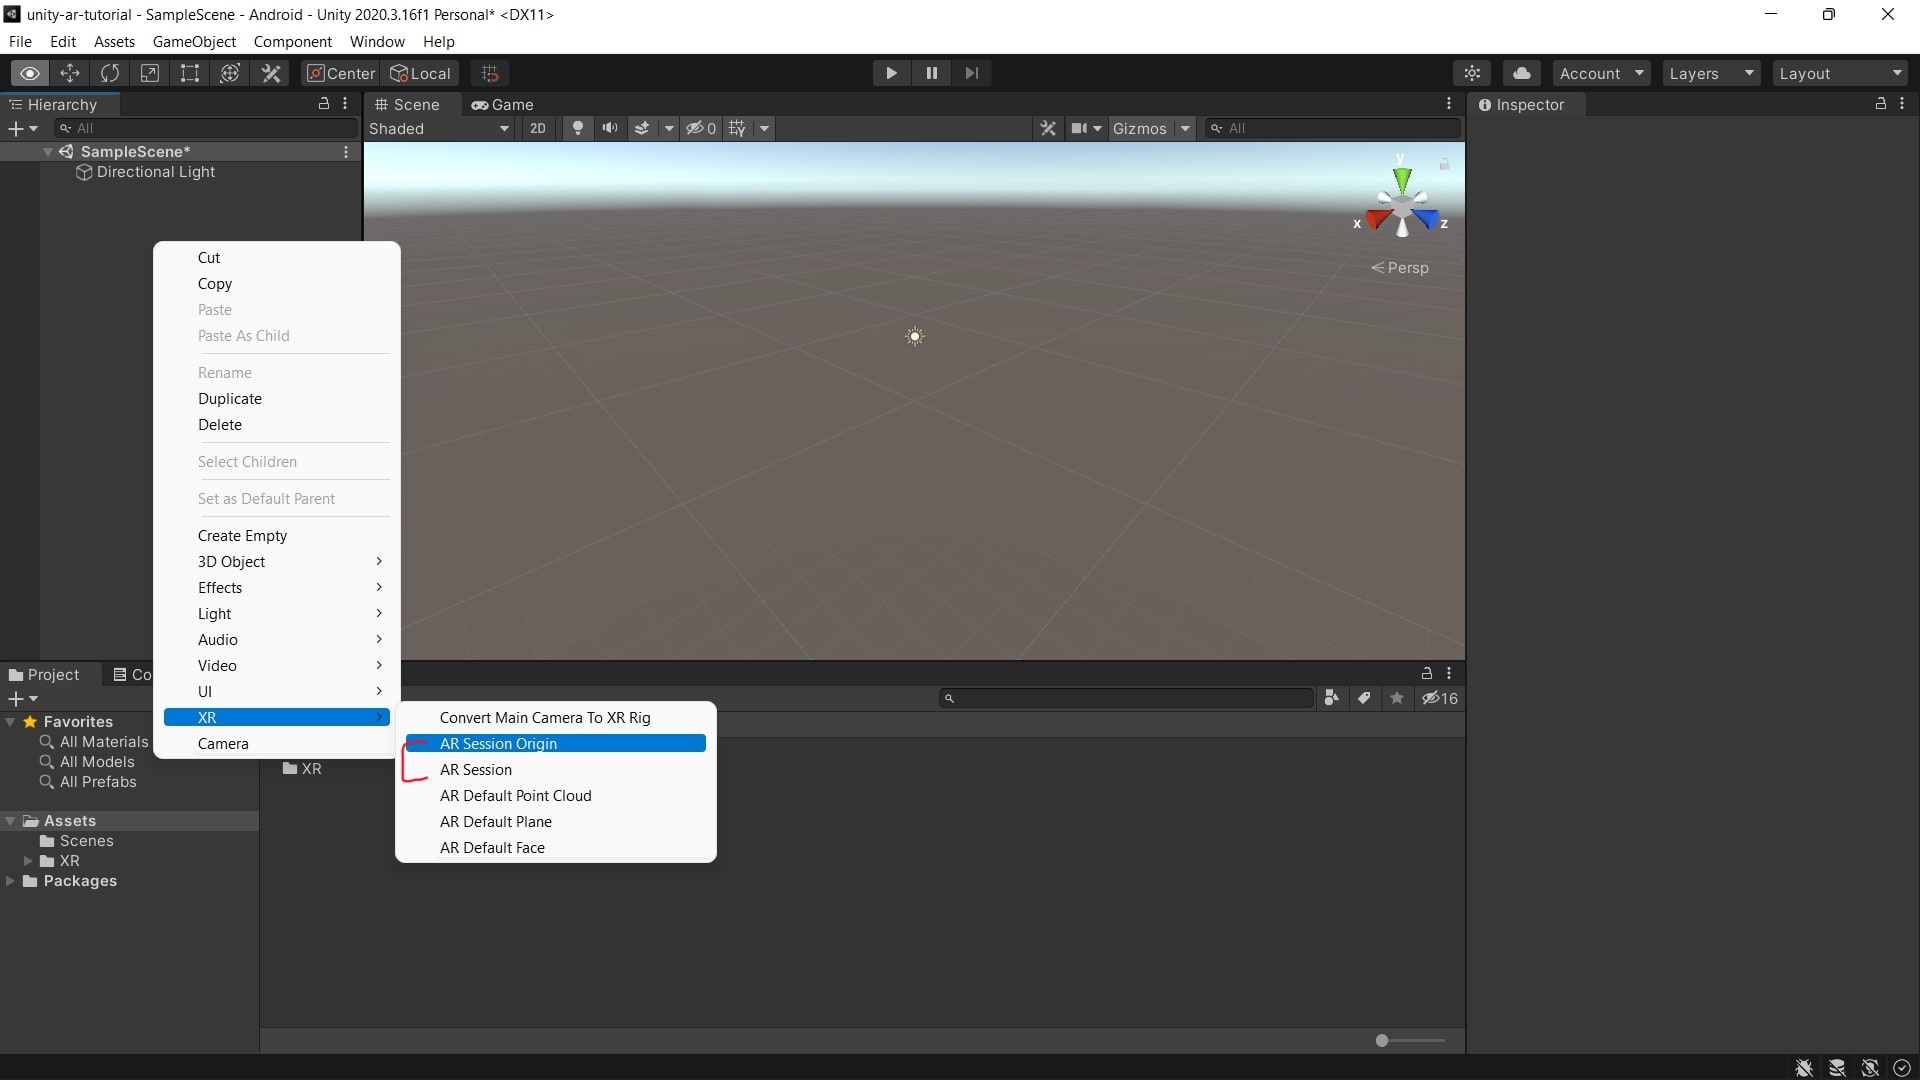The height and width of the screenshot is (1080, 1920).
Task: Select AR Session from XR submenu
Action: tap(475, 769)
